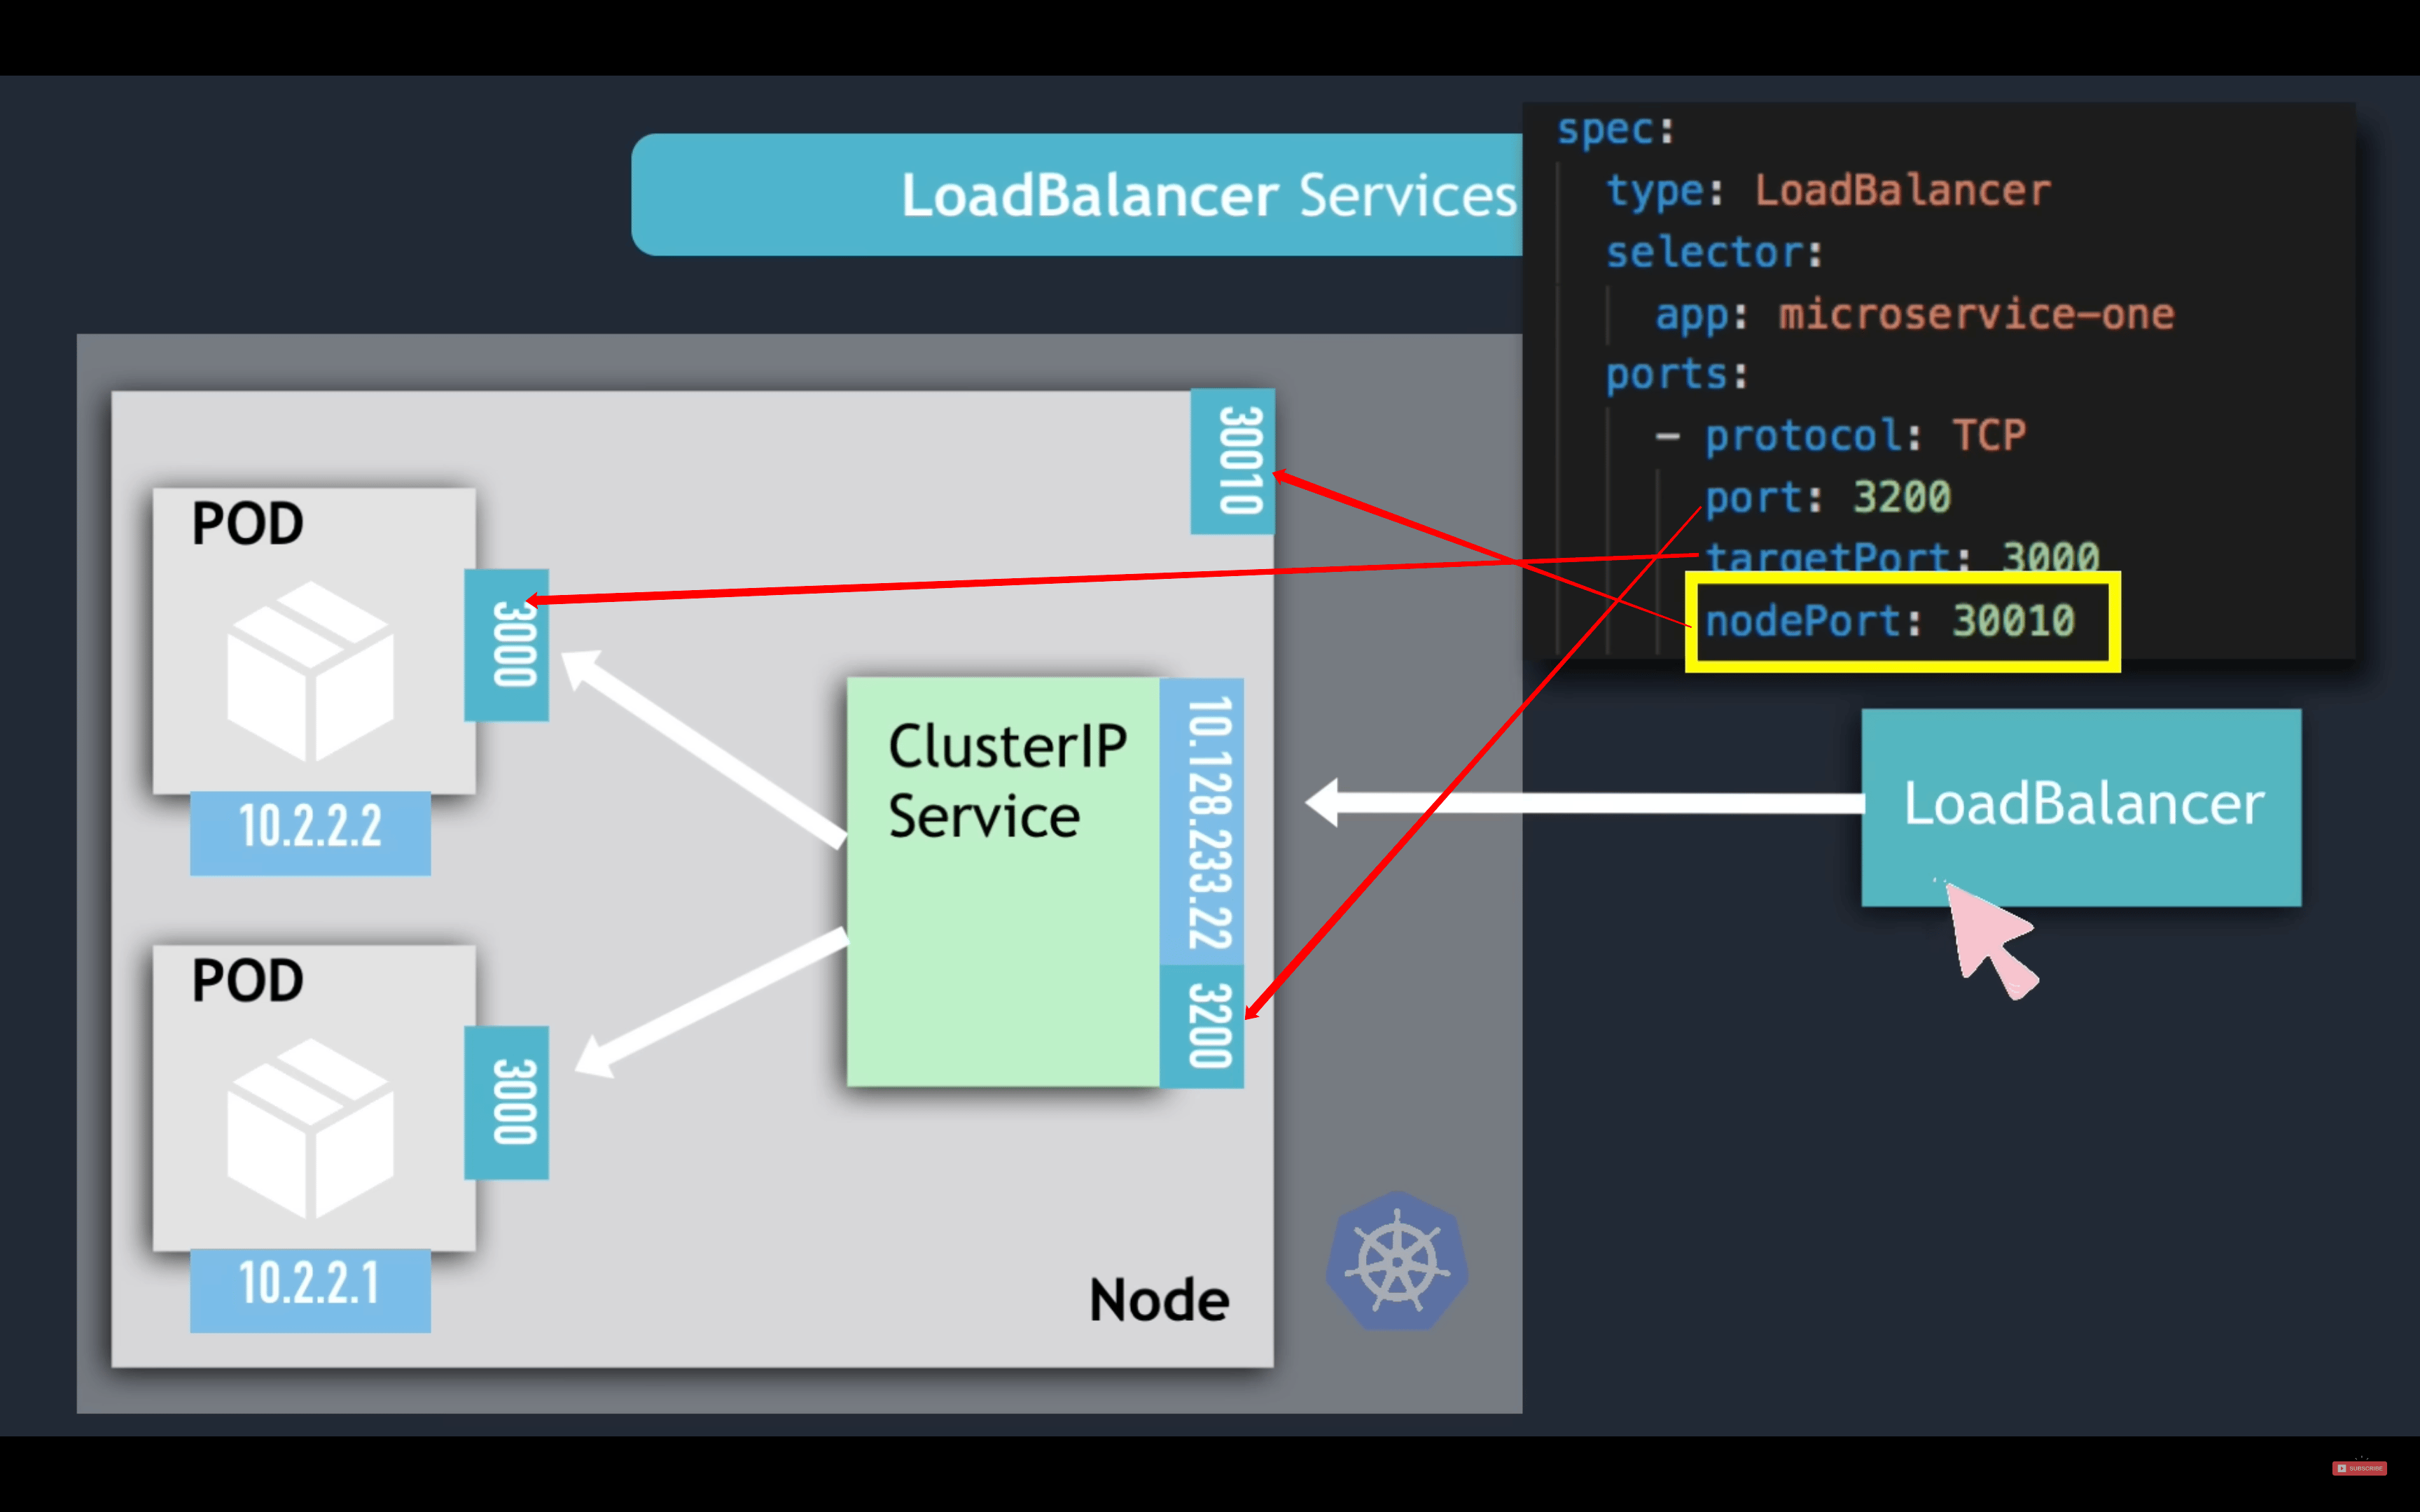The height and width of the screenshot is (1512, 2420).
Task: Click the bottom POD box icon
Action: 310,1128
